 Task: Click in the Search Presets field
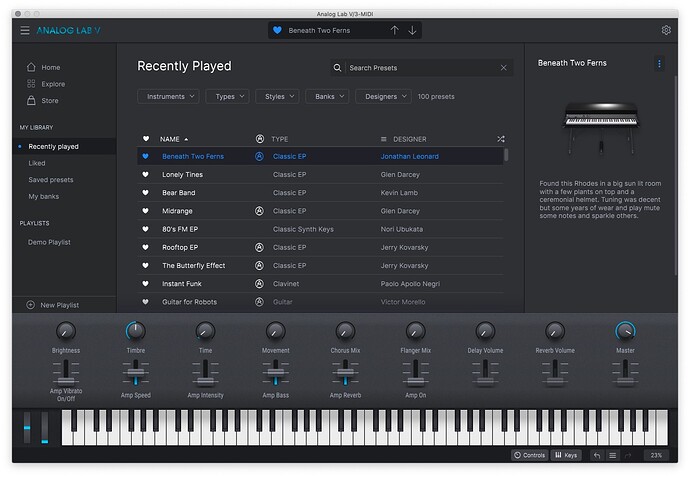click(x=422, y=68)
